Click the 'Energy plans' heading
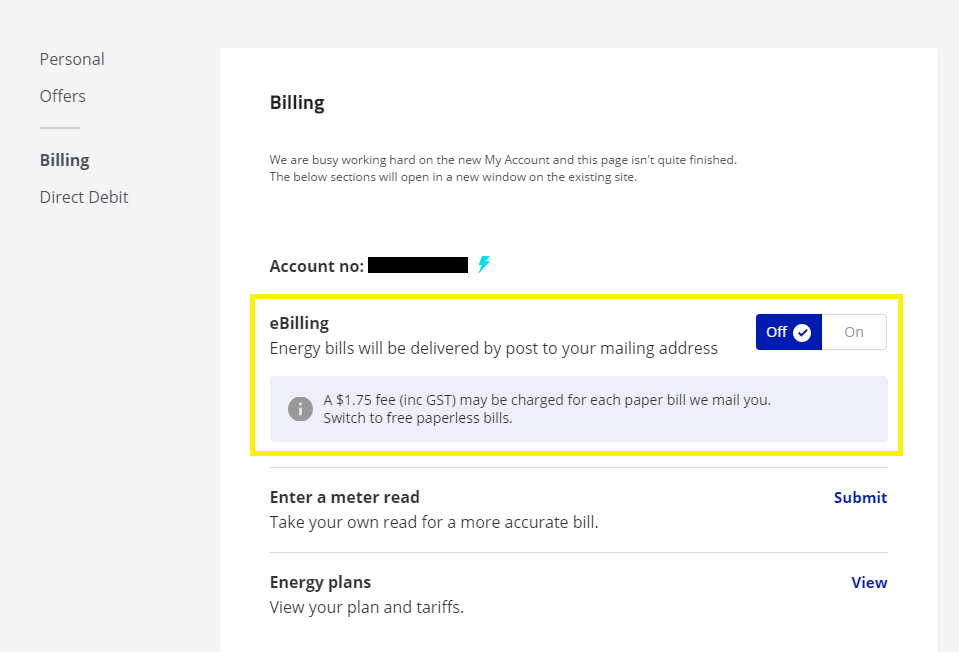The width and height of the screenshot is (959, 652). click(x=320, y=582)
